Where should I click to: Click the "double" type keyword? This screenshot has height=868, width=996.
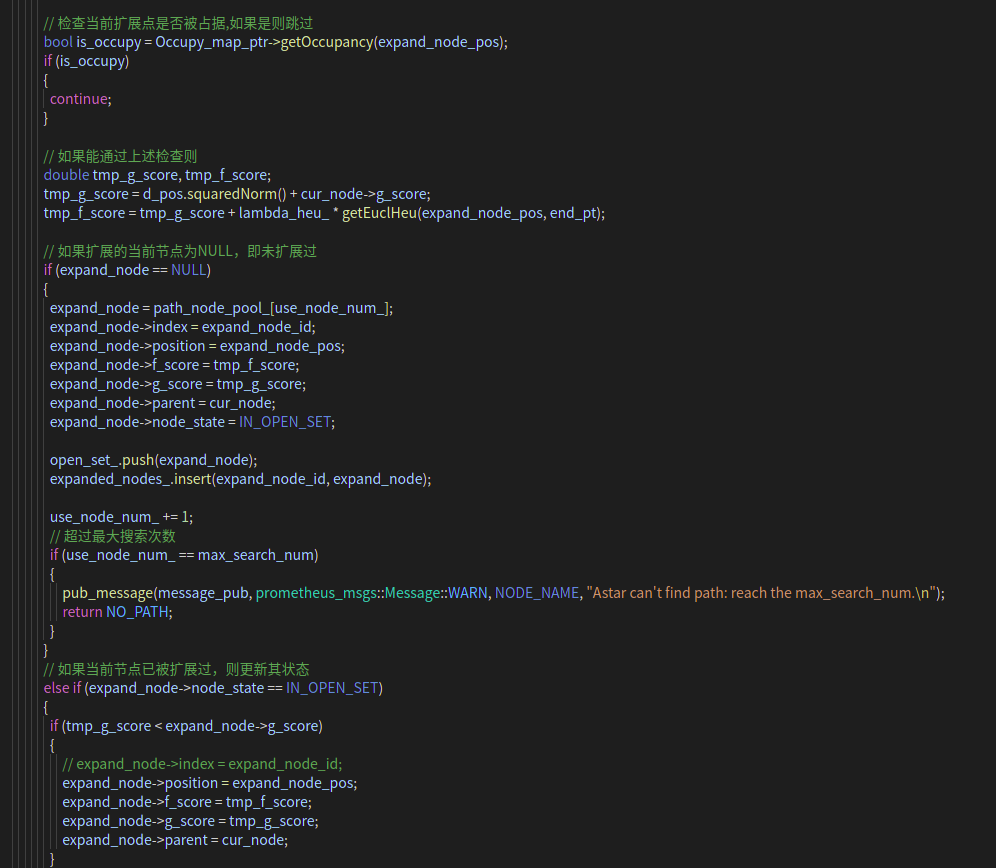(x=66, y=175)
